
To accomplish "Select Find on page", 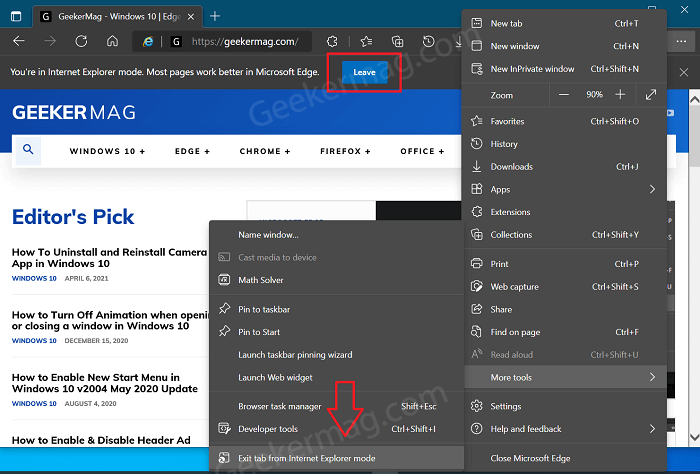I will [x=564, y=332].
